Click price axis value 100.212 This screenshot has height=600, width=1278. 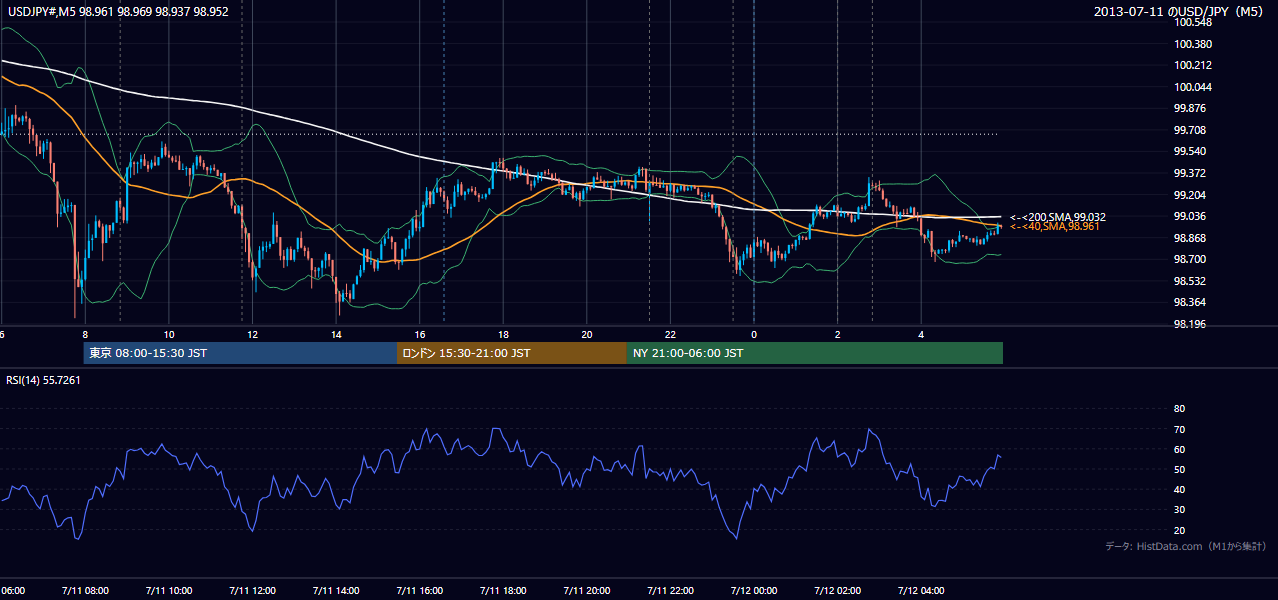(1193, 66)
